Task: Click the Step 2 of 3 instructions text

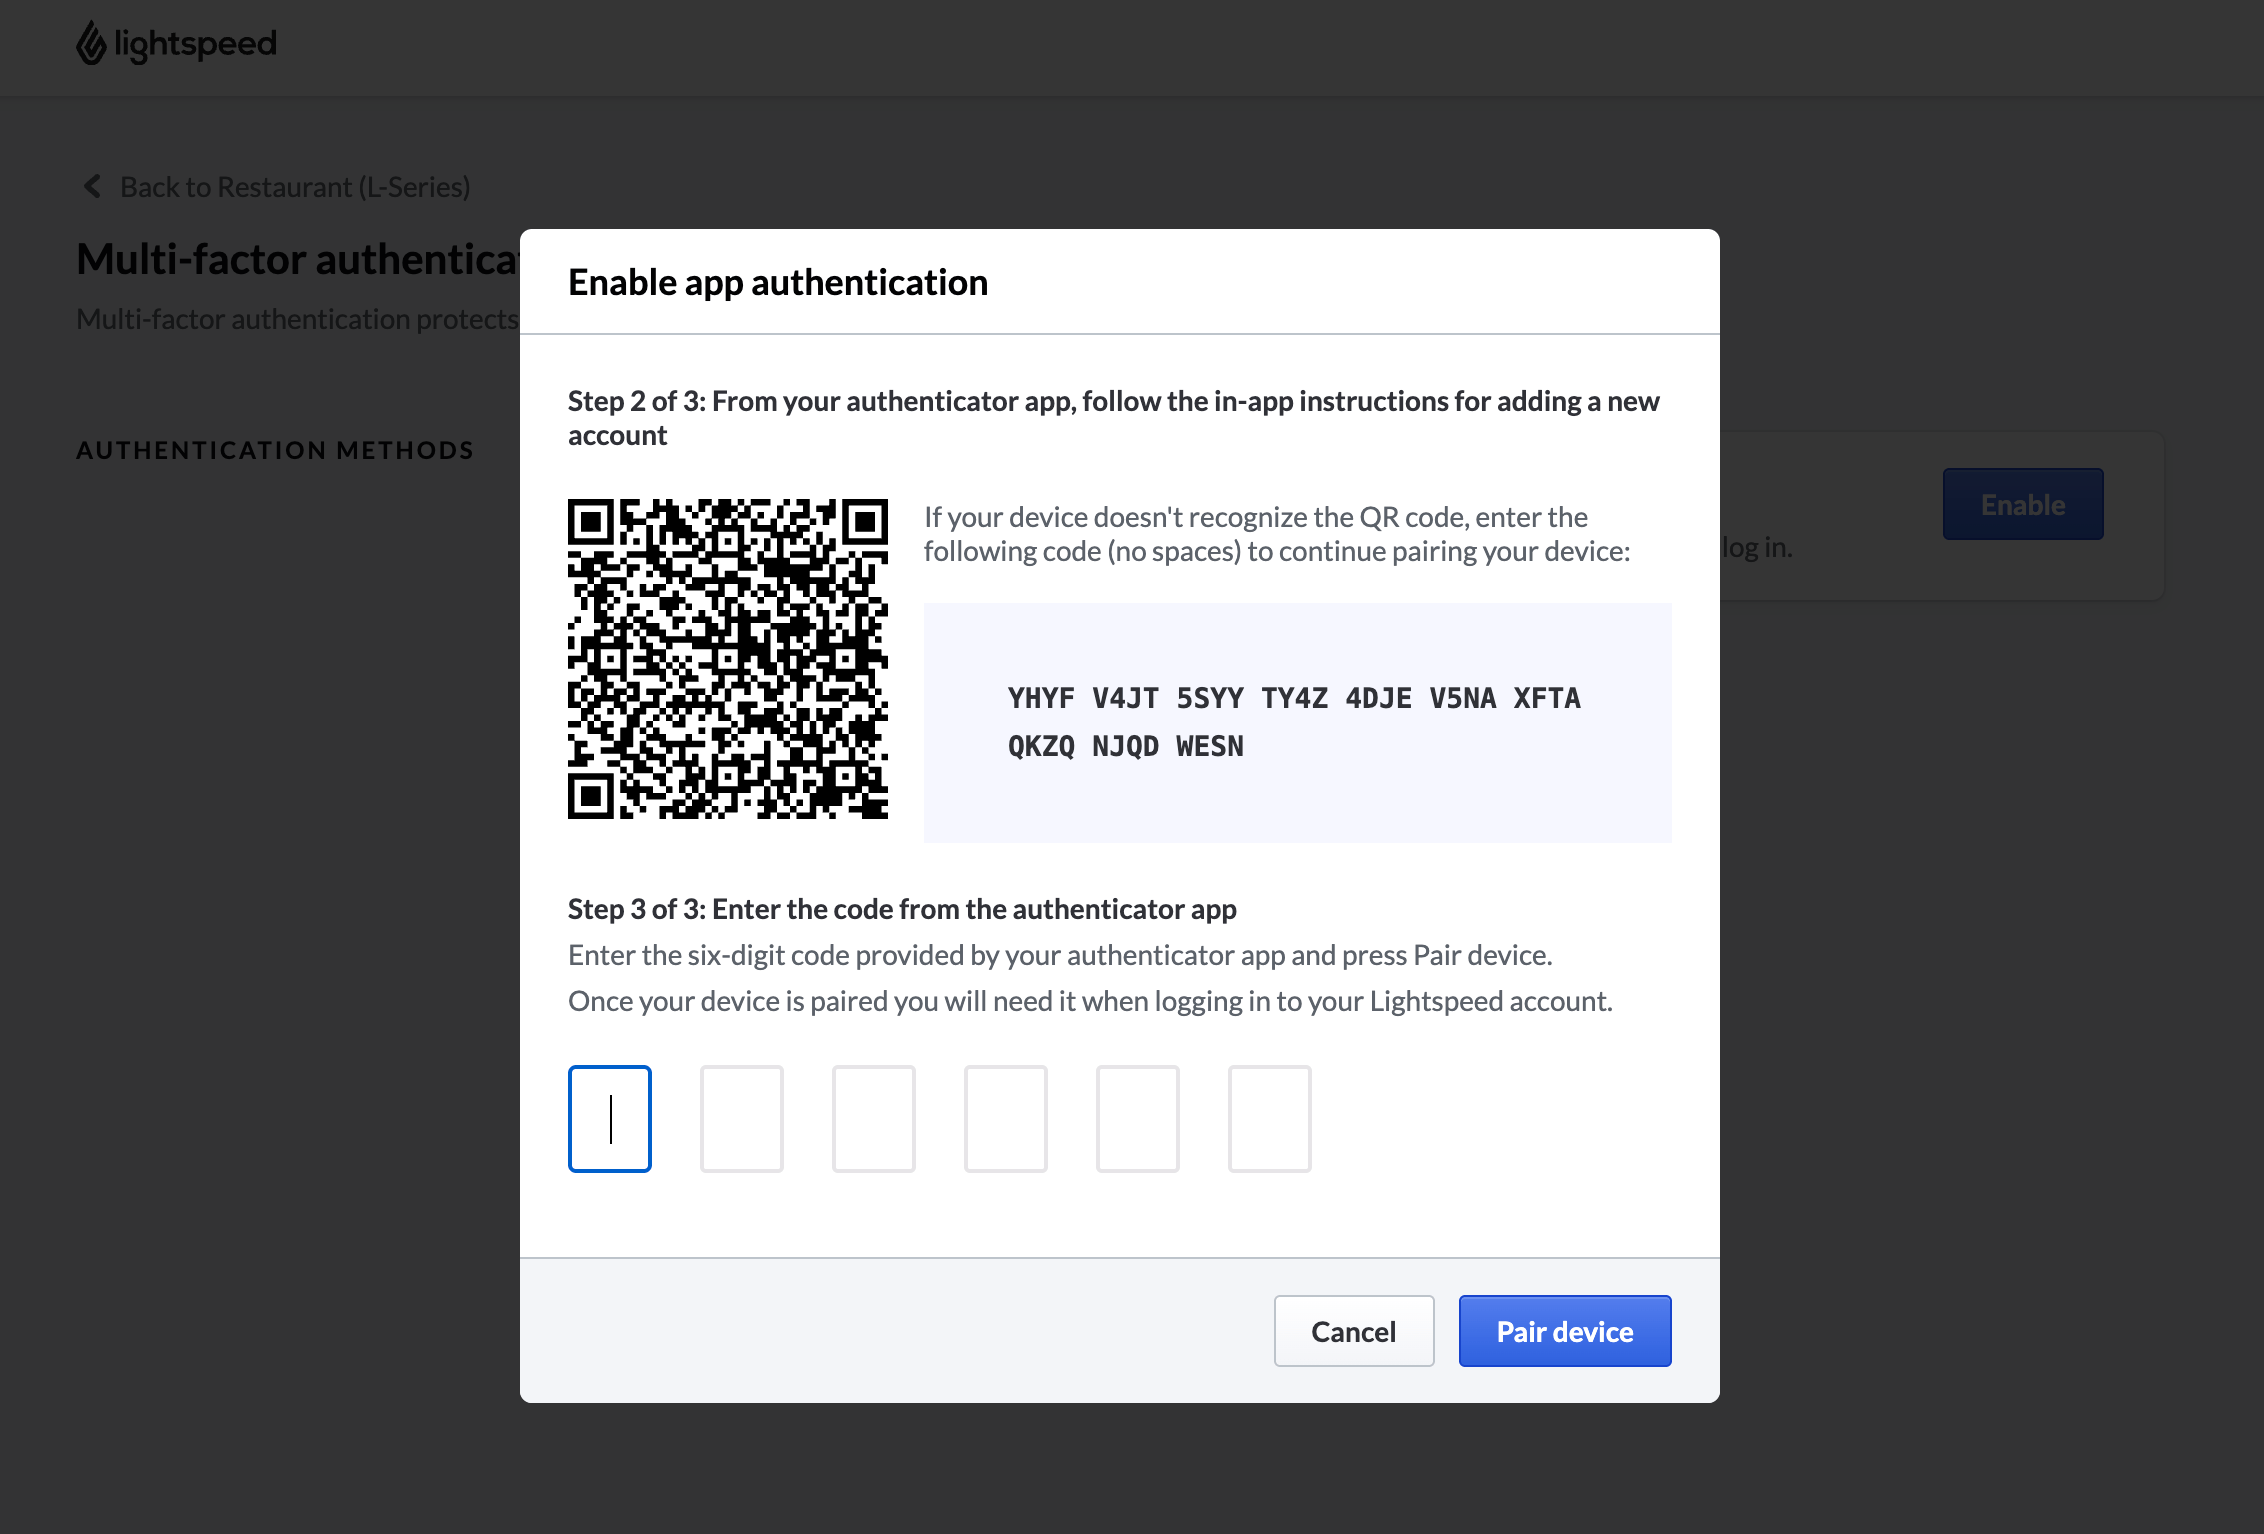Action: [x=1113, y=418]
